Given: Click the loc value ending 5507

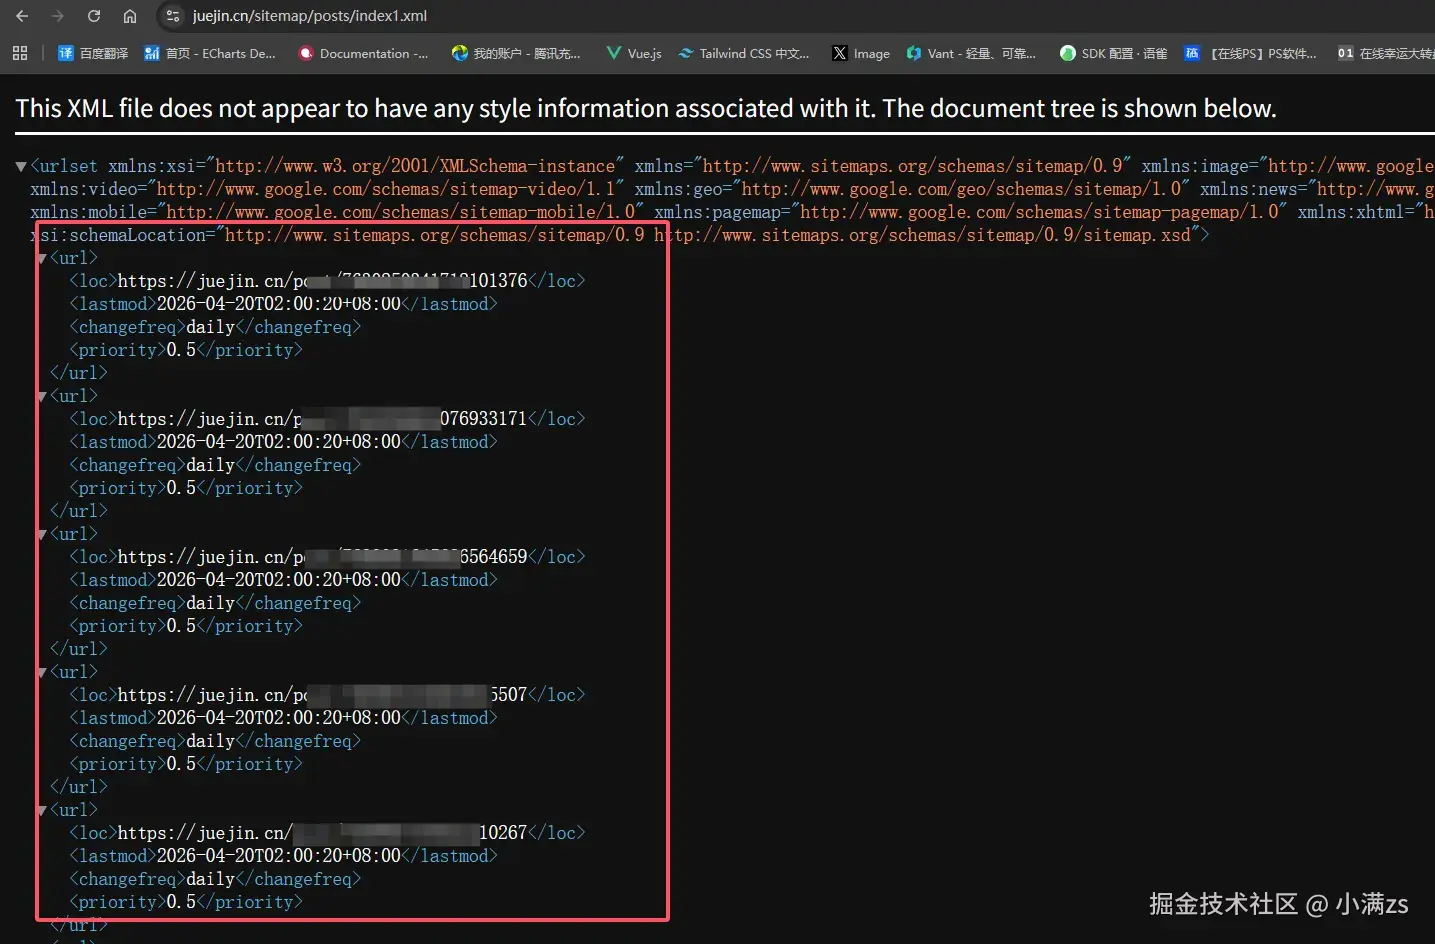Looking at the screenshot, I should tap(322, 695).
